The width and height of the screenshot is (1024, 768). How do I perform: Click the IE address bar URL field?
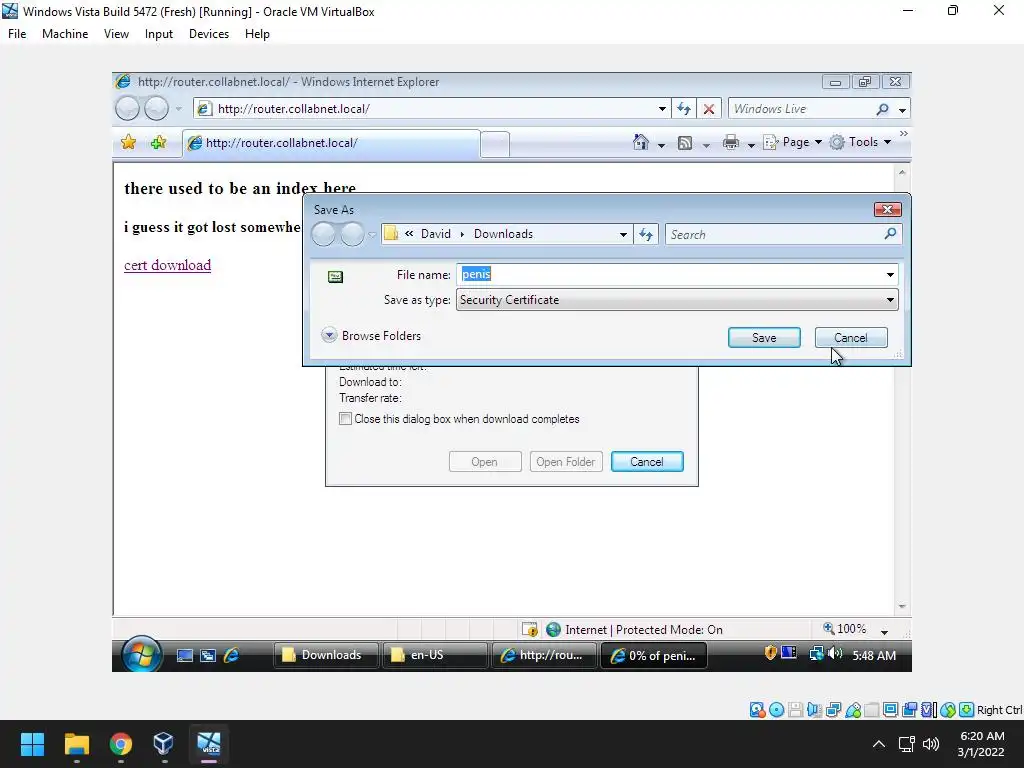(x=434, y=108)
